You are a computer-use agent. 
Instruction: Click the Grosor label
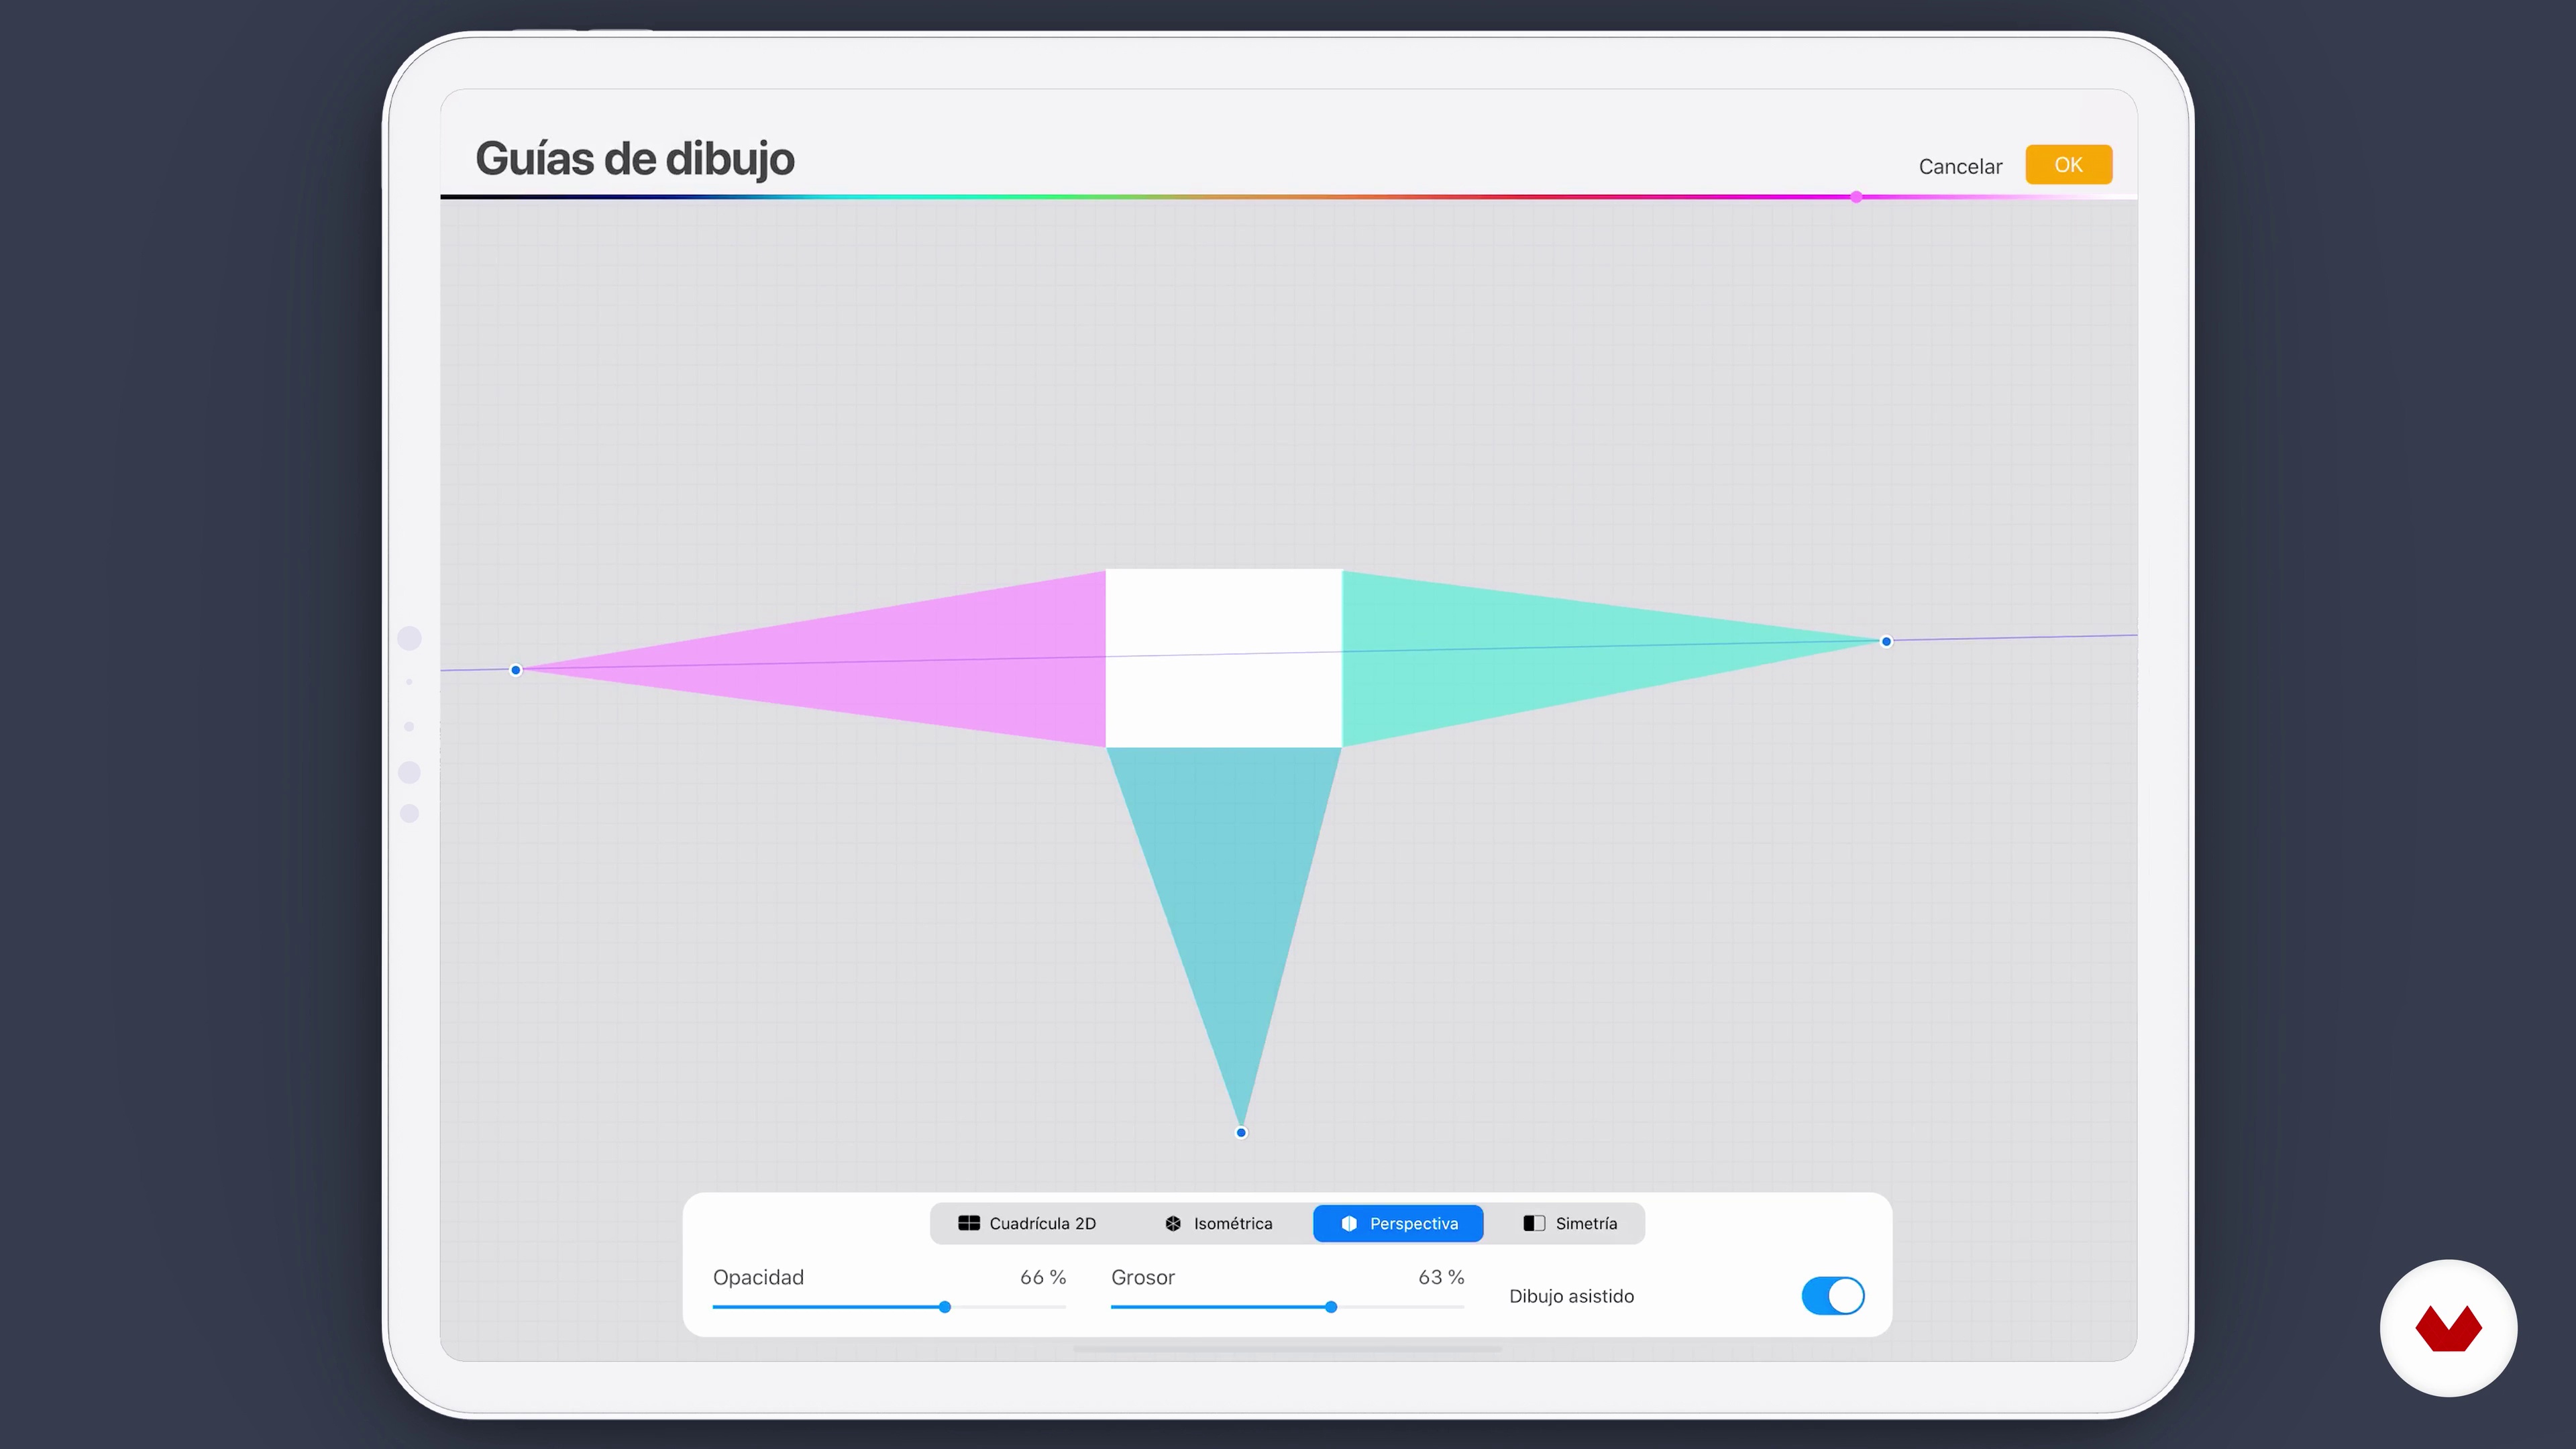(1143, 1277)
